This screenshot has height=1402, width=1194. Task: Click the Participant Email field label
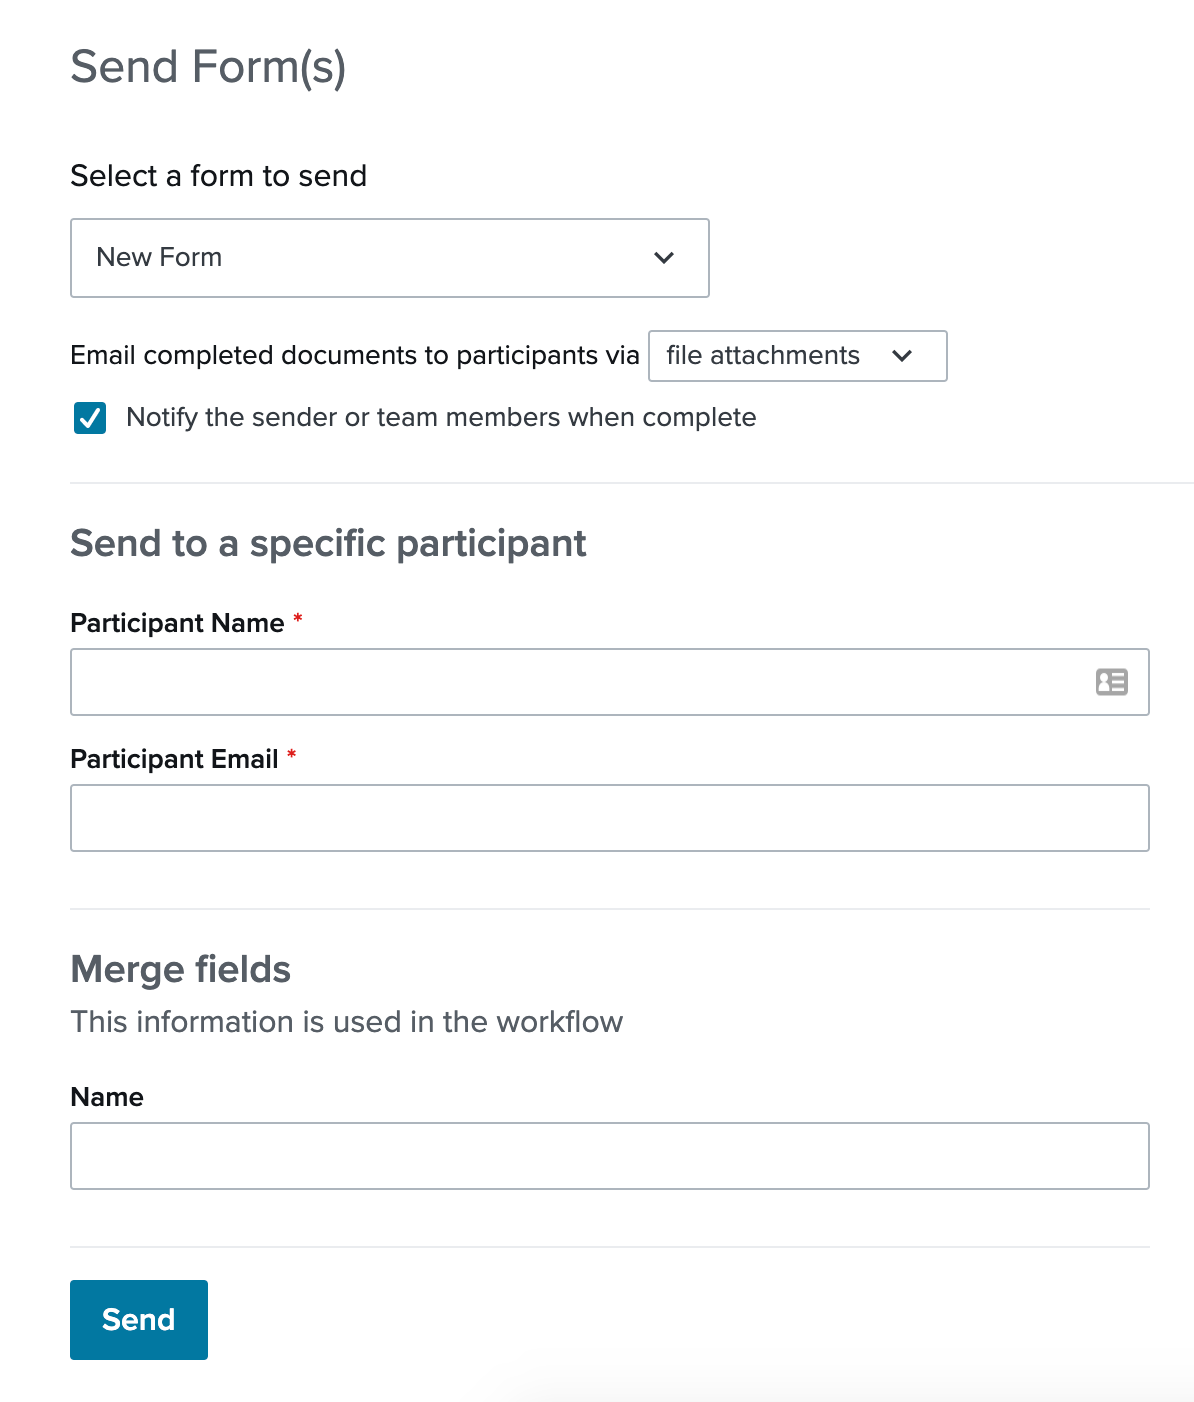point(174,759)
